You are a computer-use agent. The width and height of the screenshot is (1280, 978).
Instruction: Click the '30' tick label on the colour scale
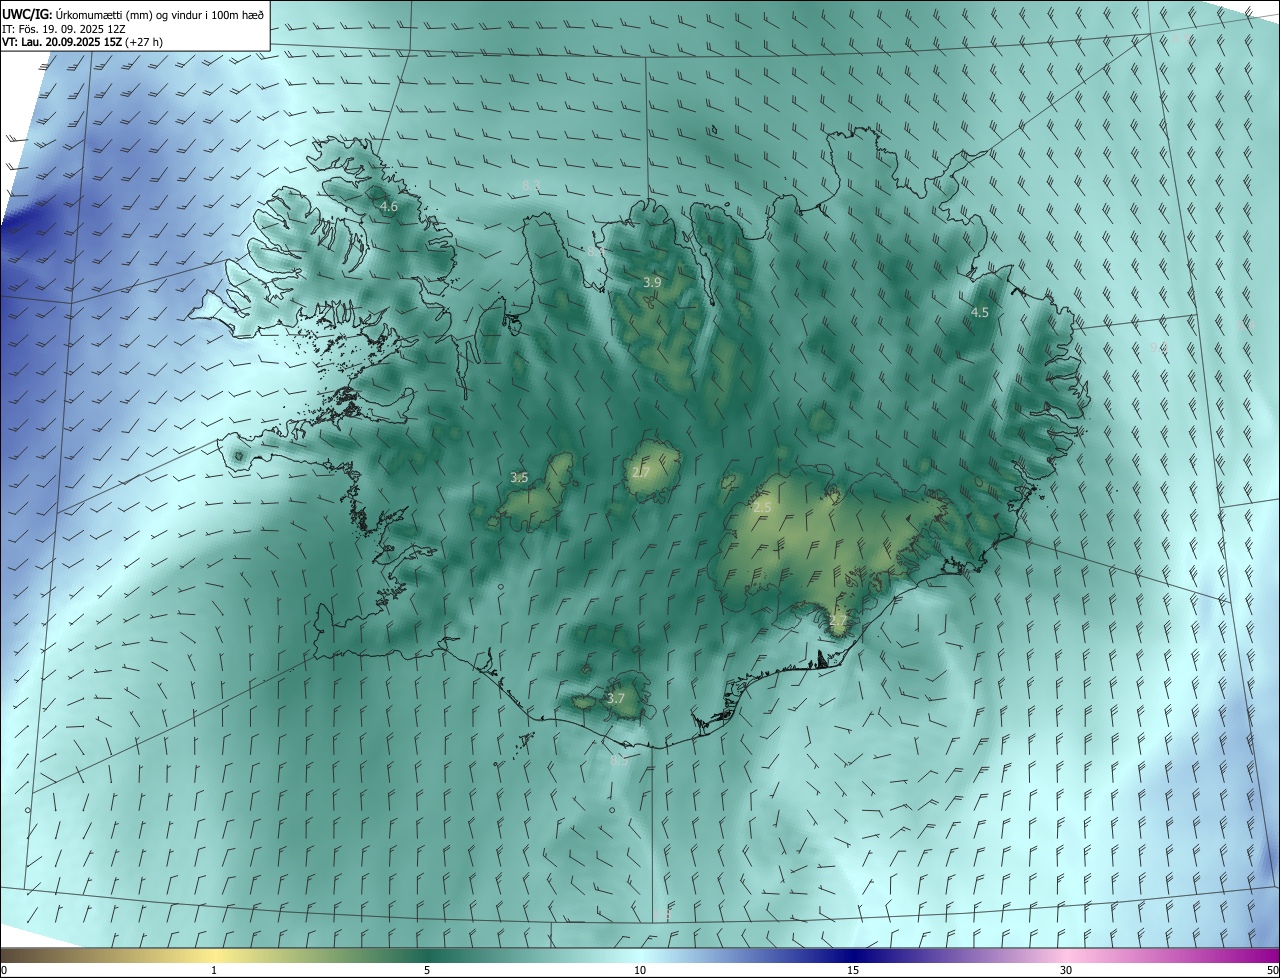tap(1066, 970)
